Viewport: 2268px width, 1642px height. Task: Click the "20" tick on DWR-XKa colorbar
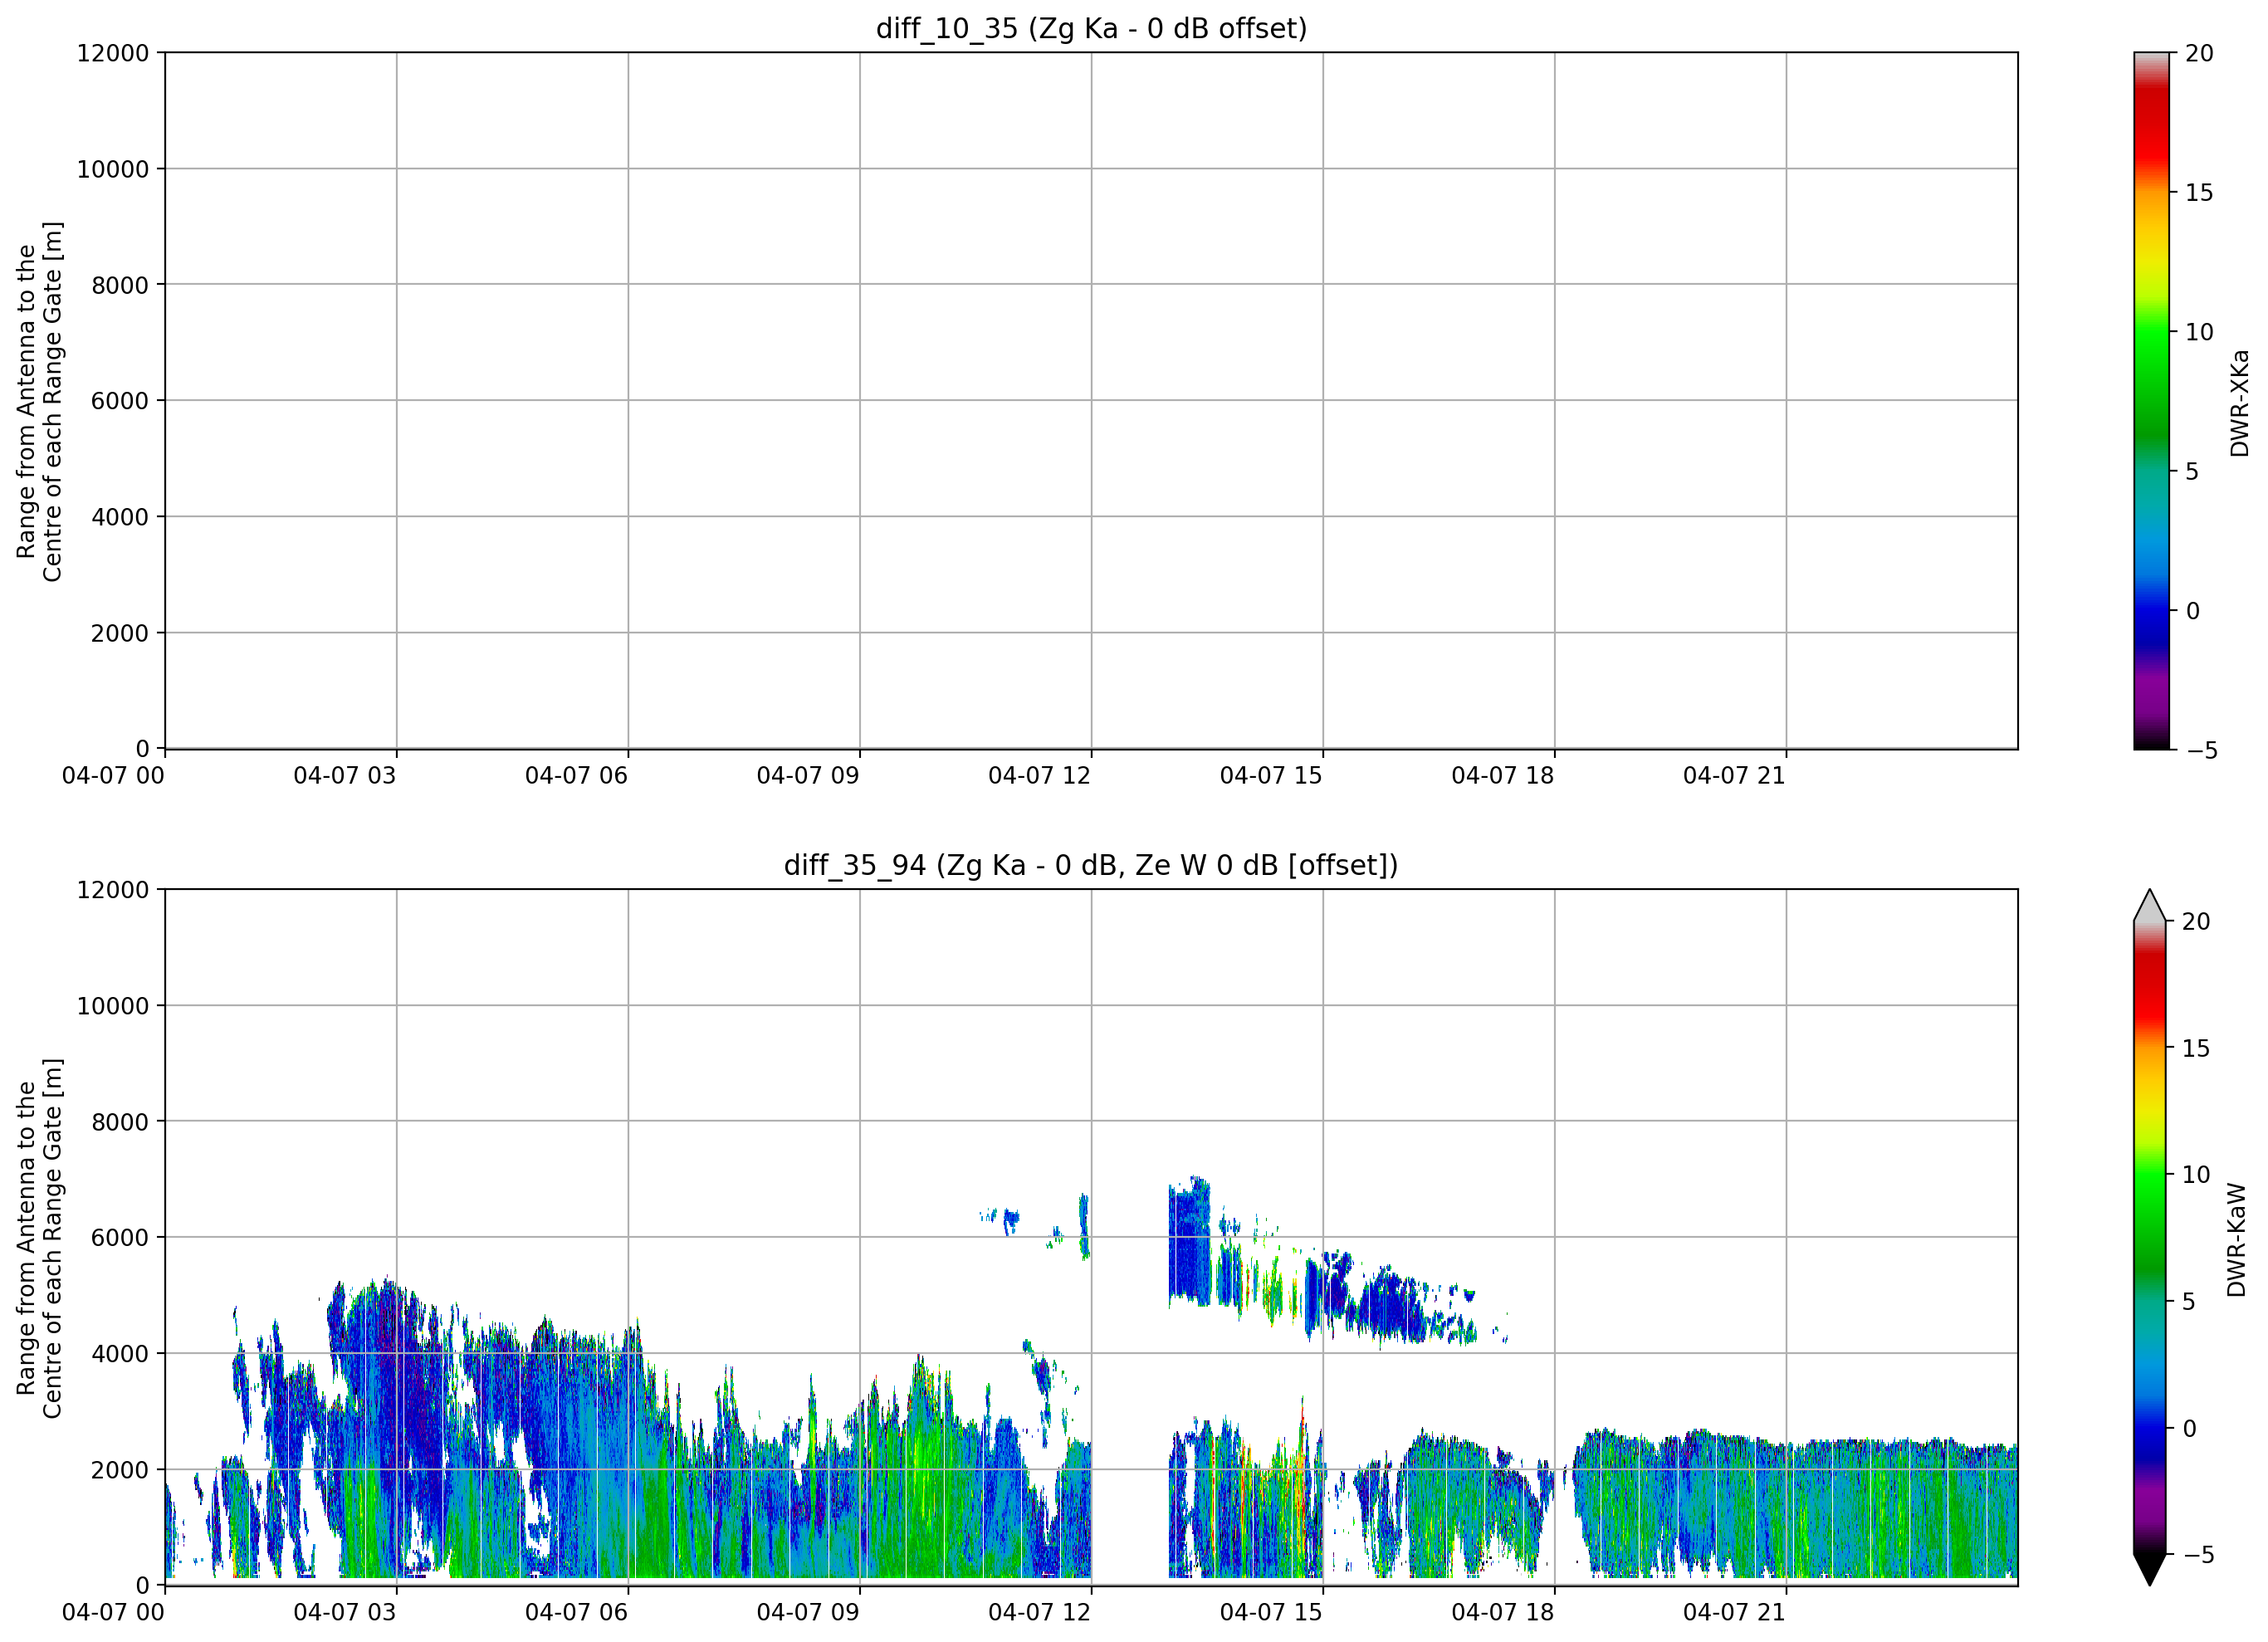(2200, 54)
